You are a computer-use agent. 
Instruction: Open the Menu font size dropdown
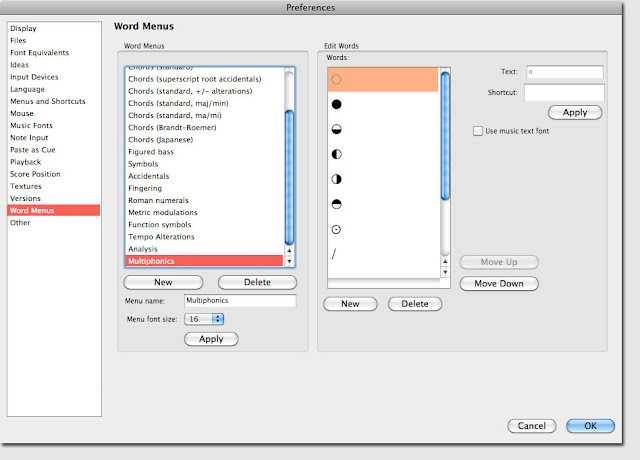(204, 319)
